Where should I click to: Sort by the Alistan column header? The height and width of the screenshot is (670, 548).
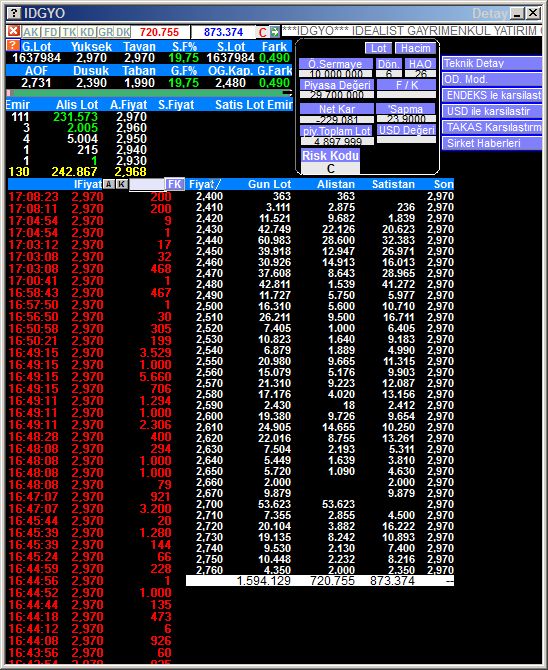click(336, 184)
